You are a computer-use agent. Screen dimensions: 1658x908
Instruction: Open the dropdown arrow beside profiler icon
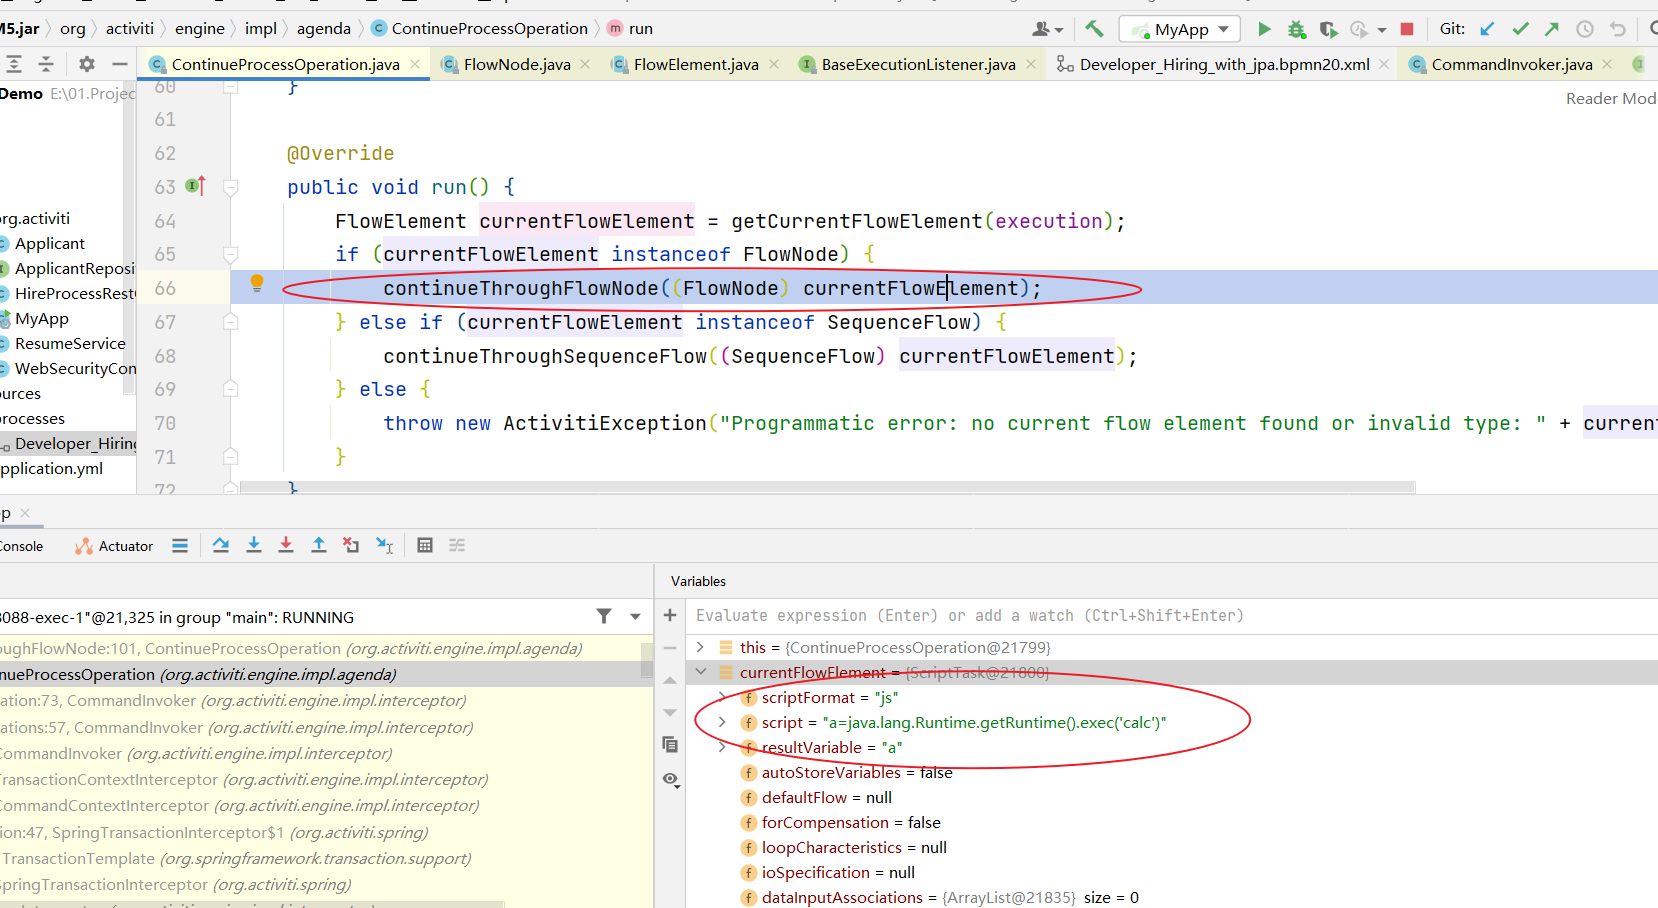[1382, 30]
